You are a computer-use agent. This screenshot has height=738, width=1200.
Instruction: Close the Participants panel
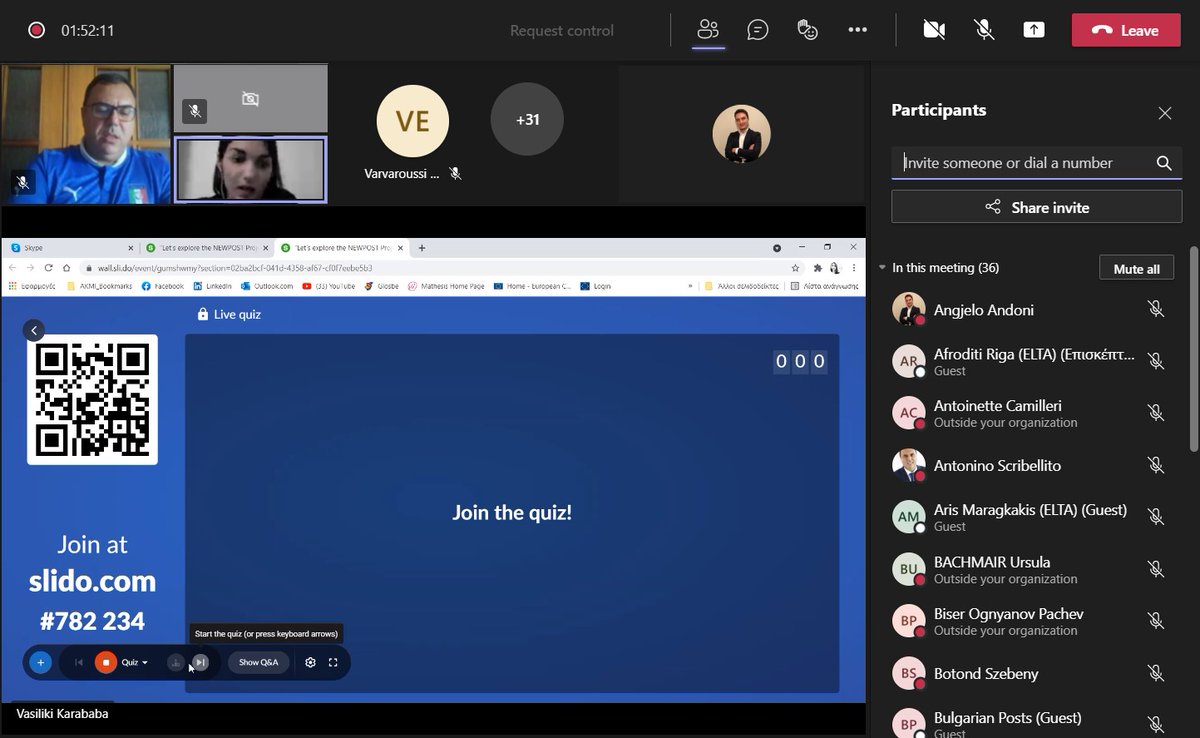1165,113
